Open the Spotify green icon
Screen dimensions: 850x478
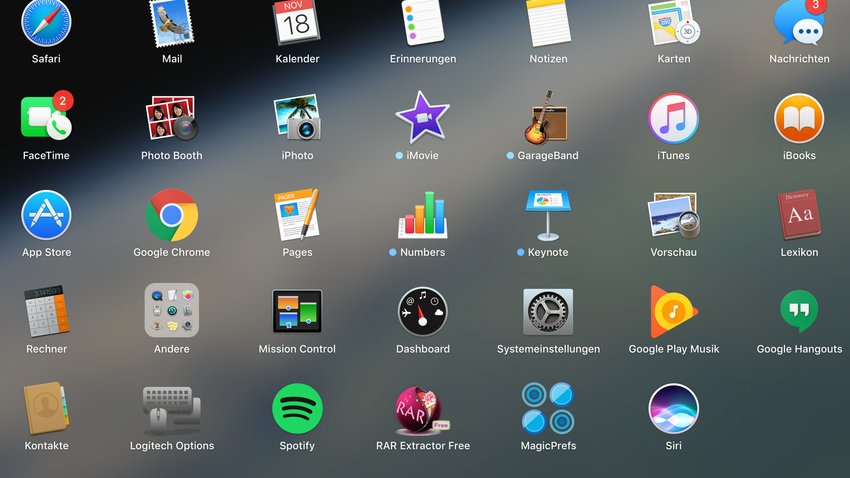(297, 409)
